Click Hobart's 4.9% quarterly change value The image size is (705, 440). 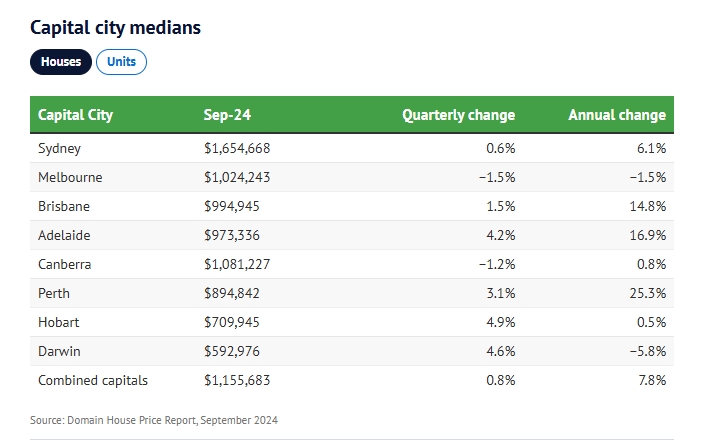click(x=499, y=322)
